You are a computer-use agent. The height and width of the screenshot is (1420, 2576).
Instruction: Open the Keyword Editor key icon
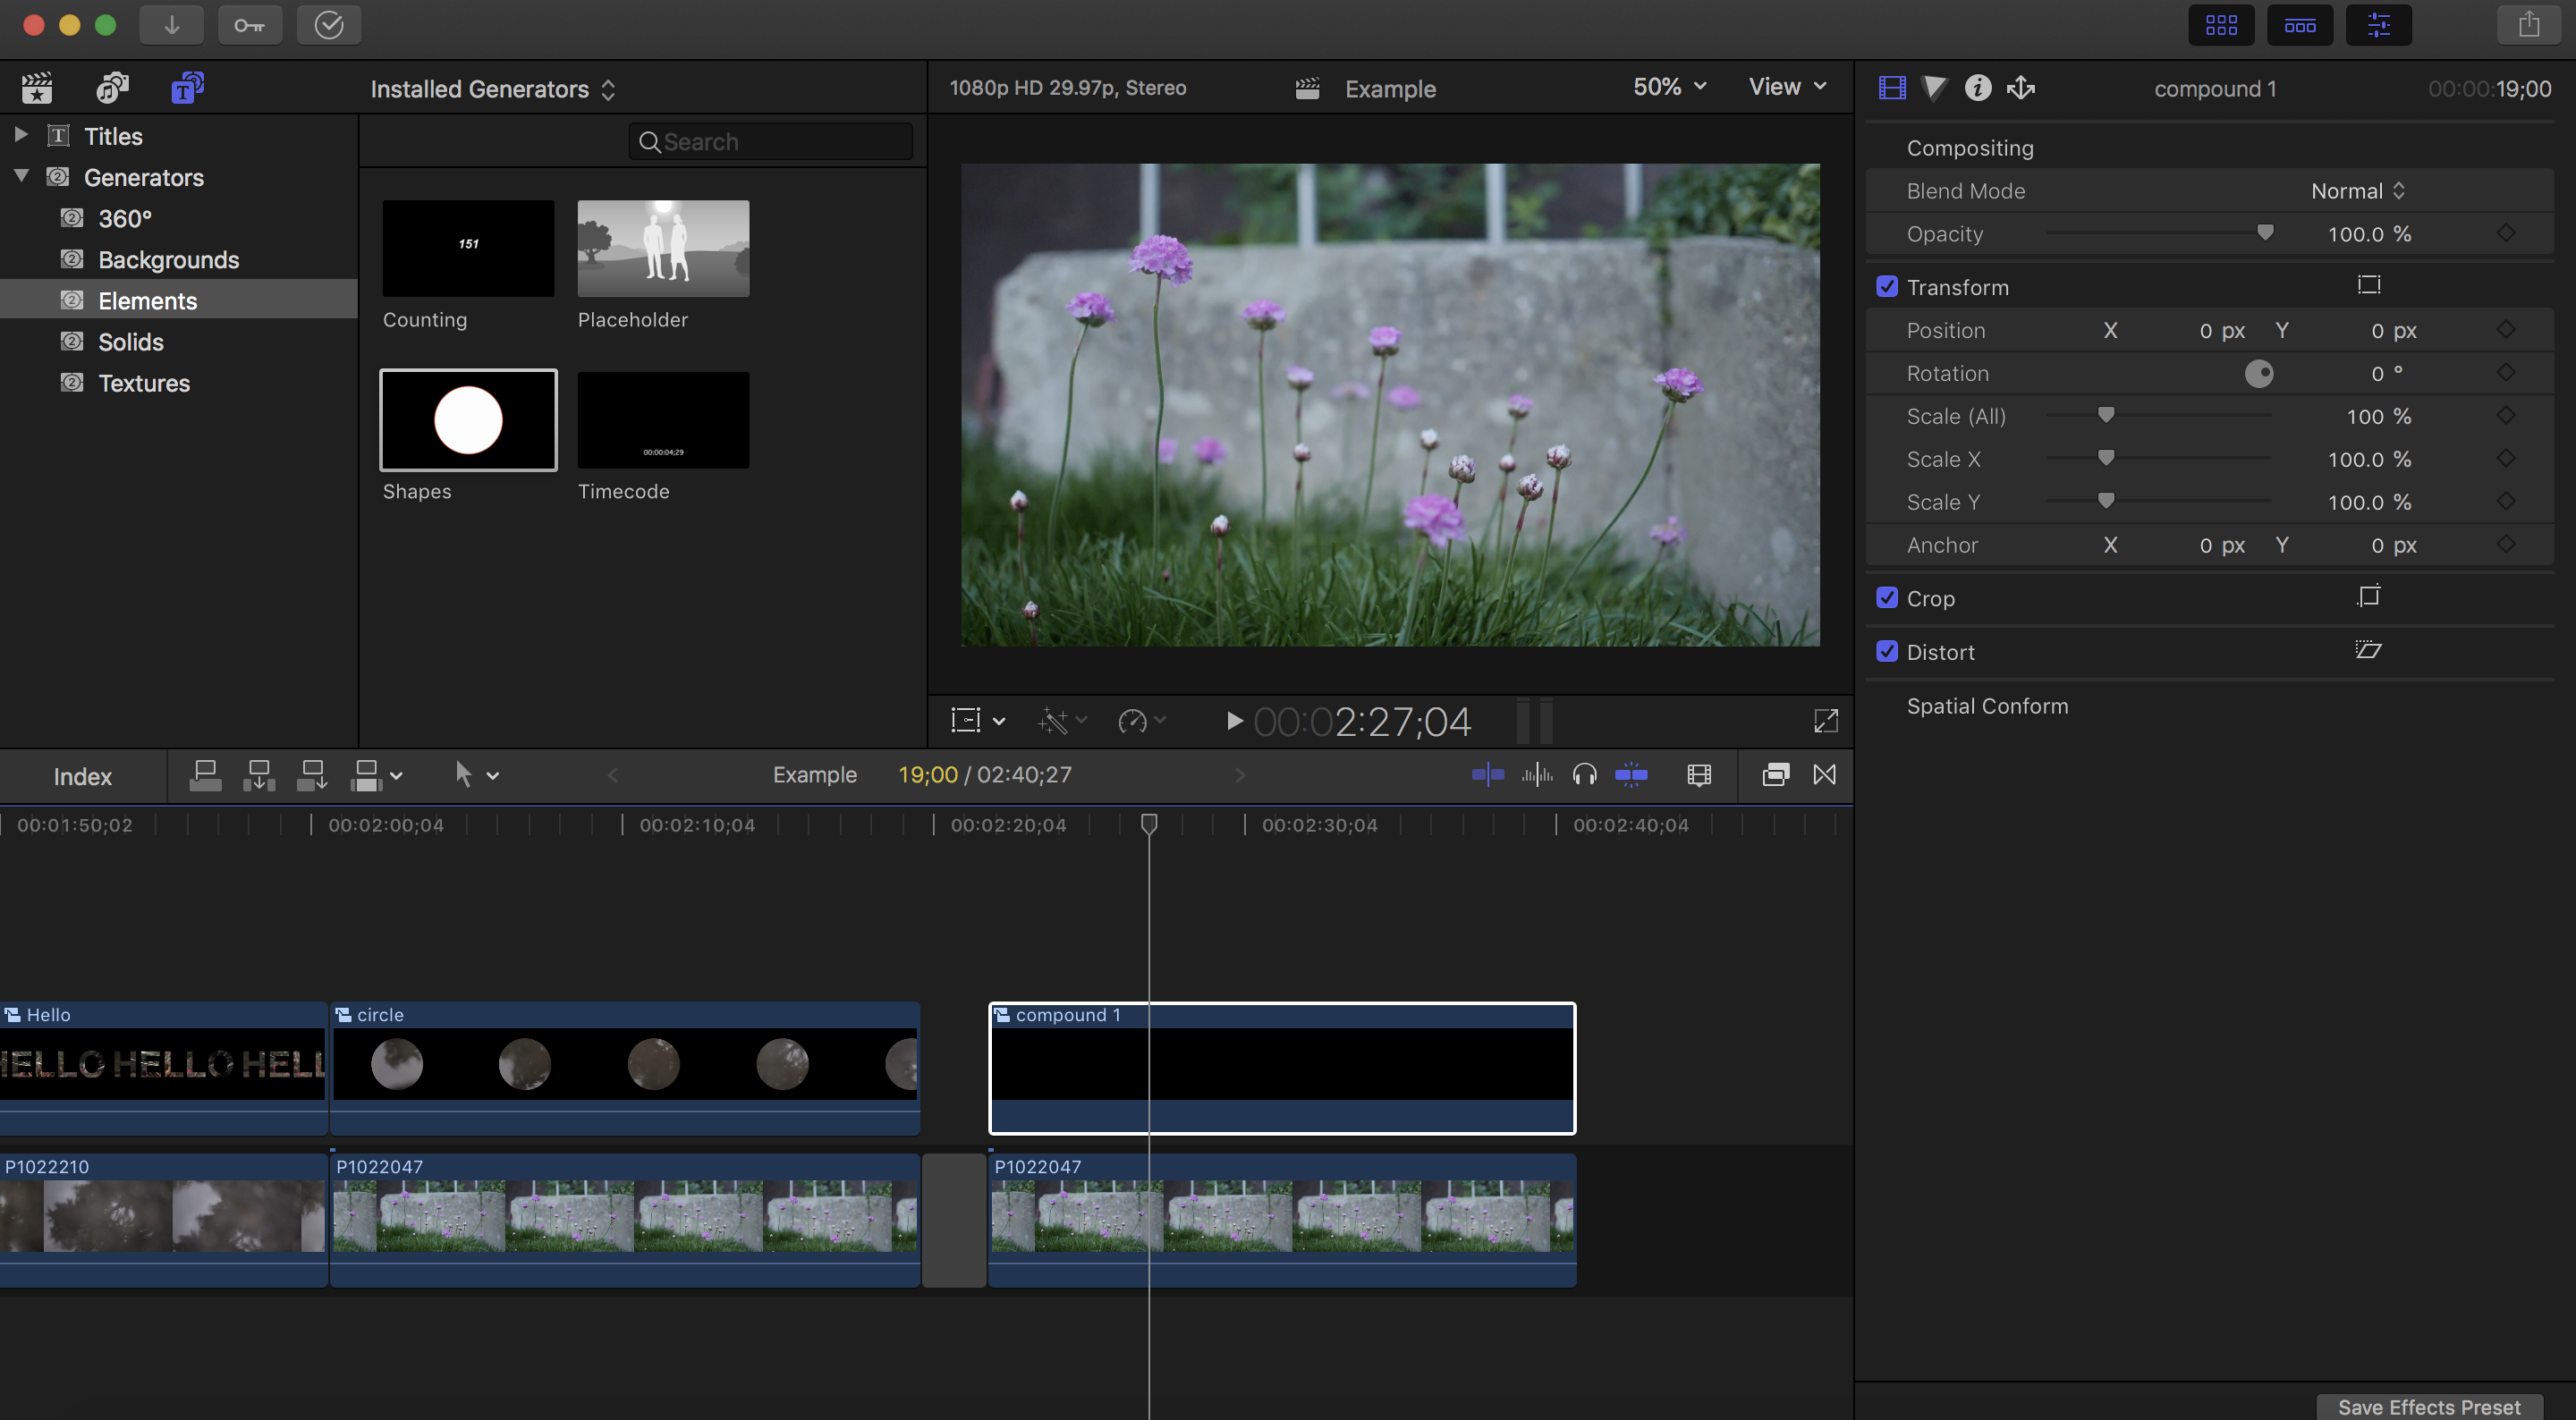pos(249,25)
